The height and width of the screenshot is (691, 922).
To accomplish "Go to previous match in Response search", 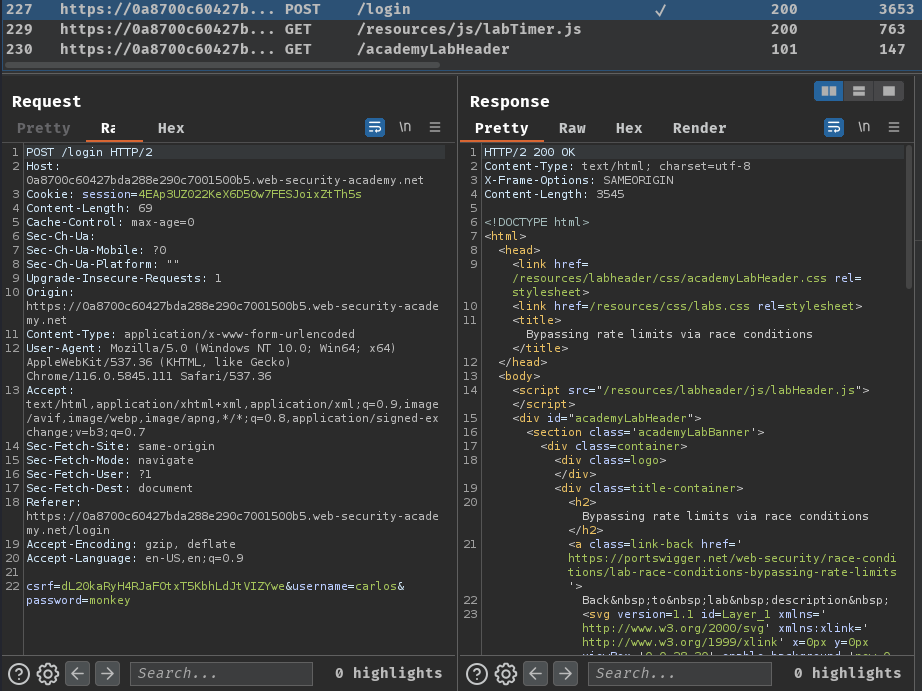I will point(536,673).
